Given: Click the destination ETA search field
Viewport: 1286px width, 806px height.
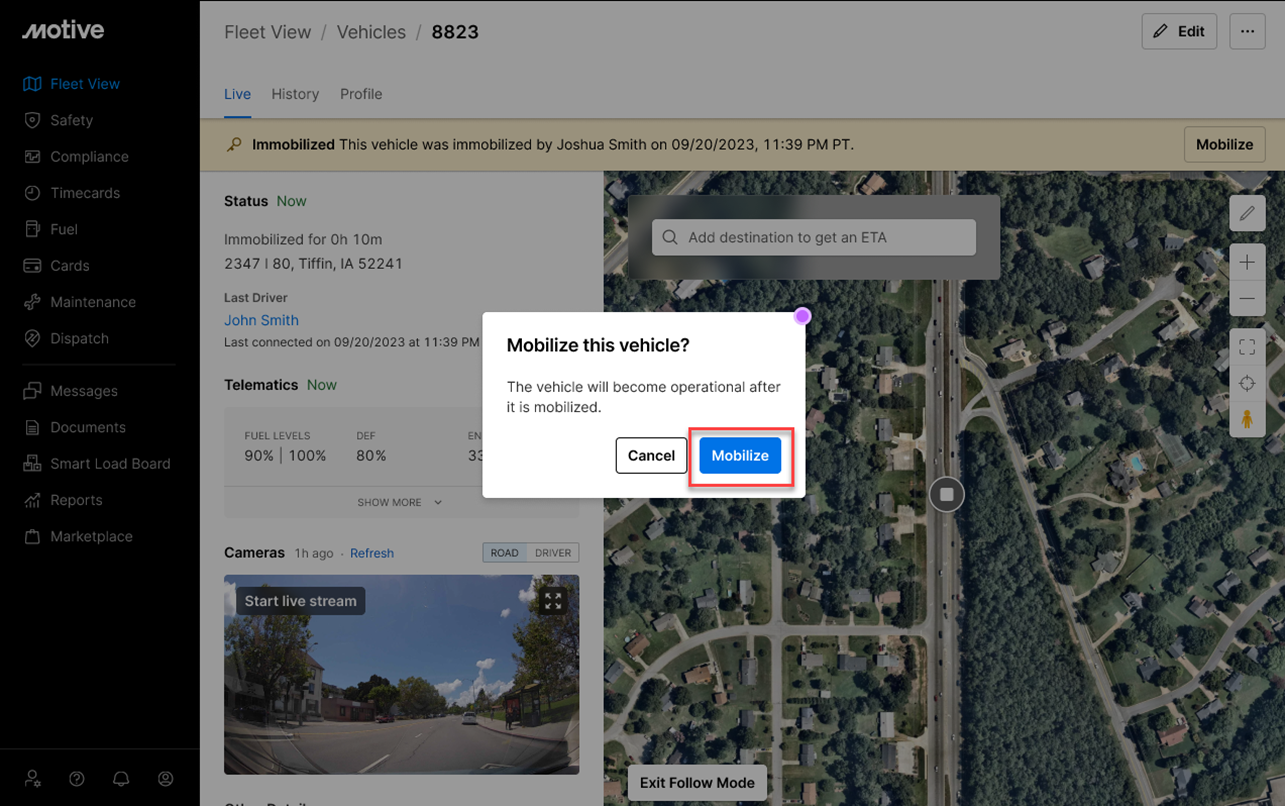Looking at the screenshot, I should [813, 238].
